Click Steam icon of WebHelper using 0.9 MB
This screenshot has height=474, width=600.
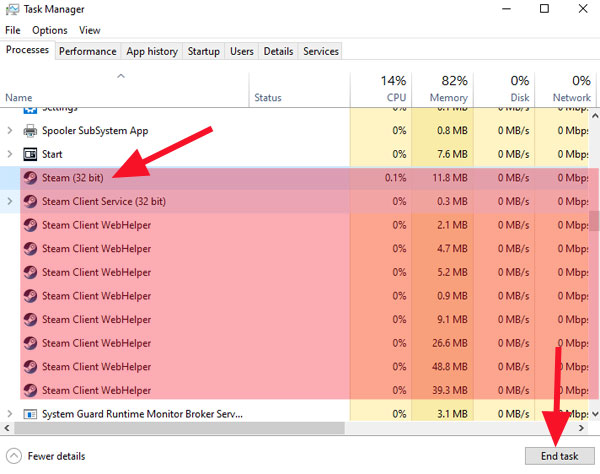[30, 296]
